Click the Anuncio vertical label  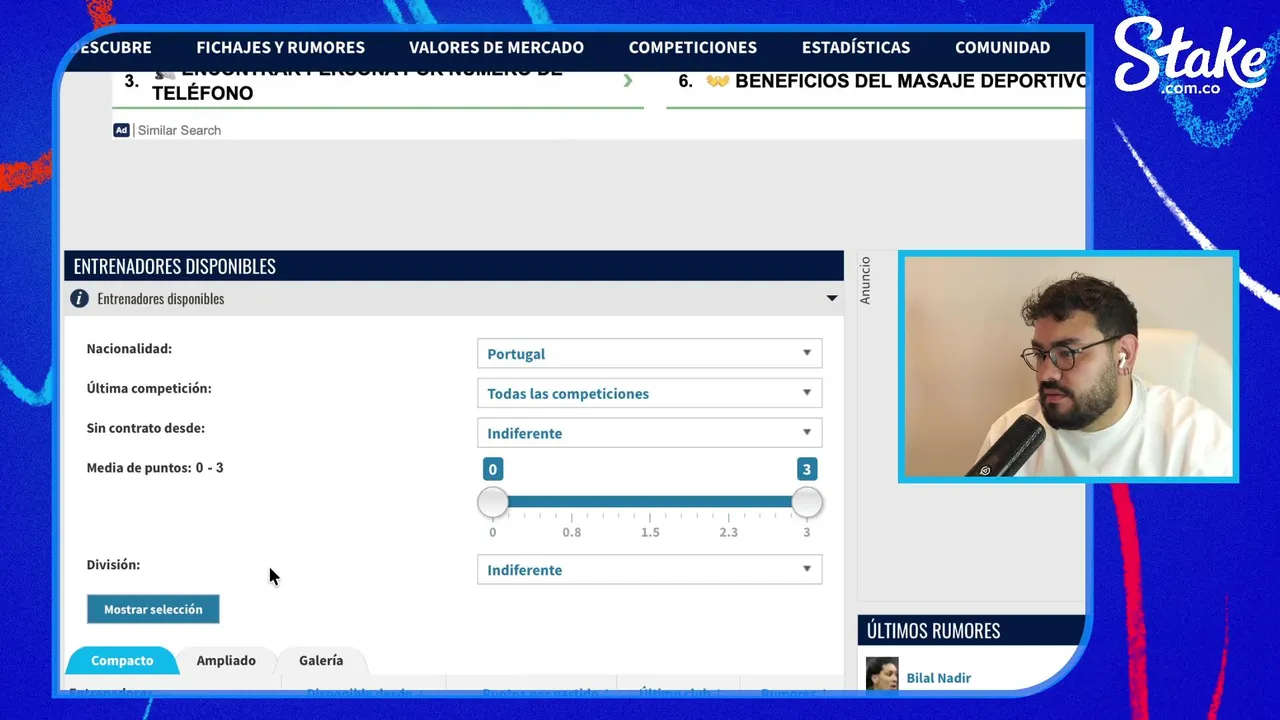[865, 280]
